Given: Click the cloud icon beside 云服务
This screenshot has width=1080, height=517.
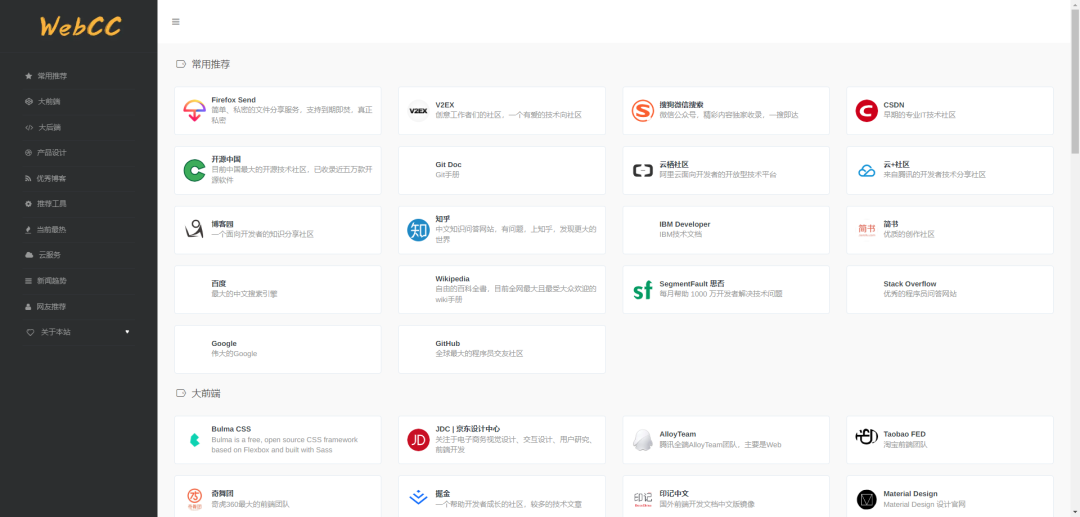Looking at the screenshot, I should point(29,255).
